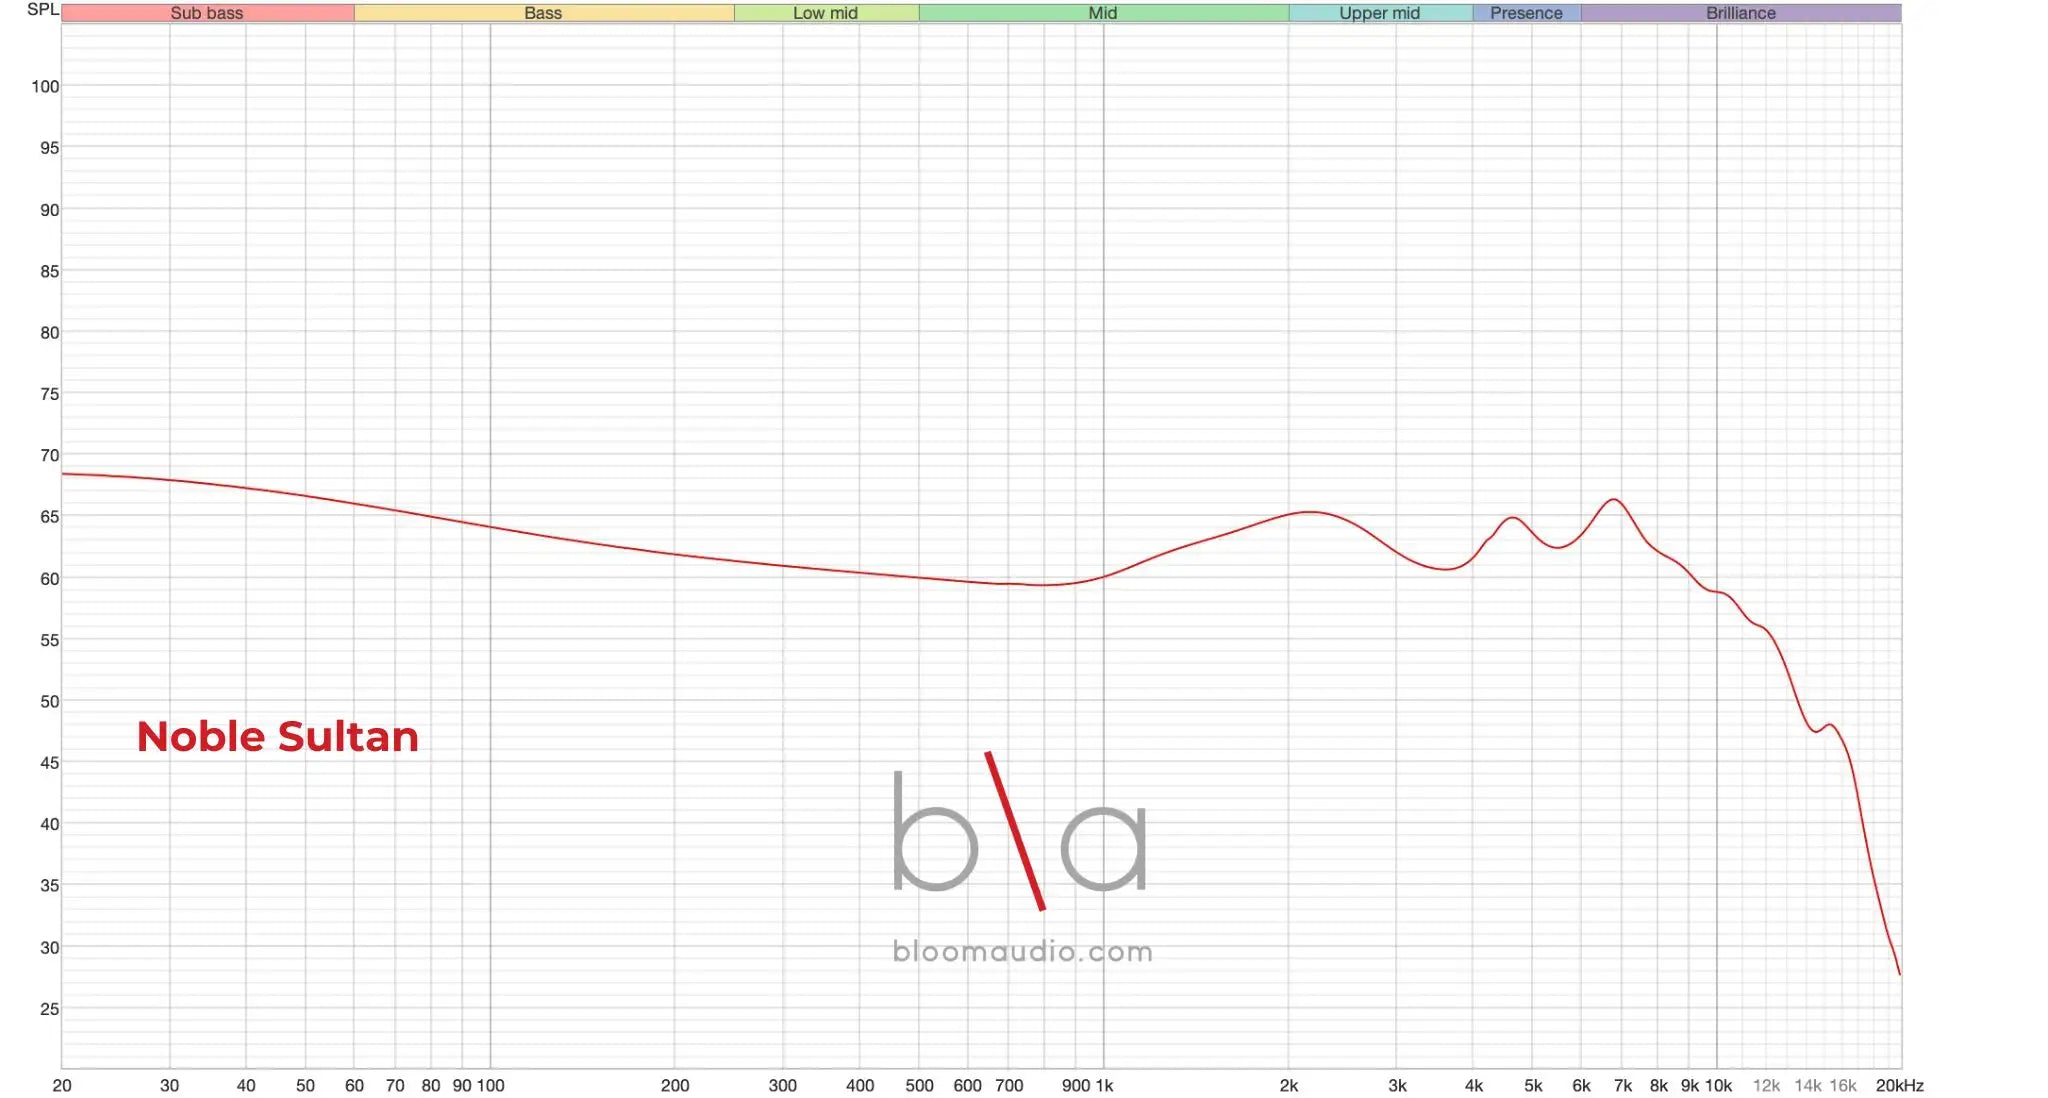Click the 10k frequency axis tick label

tap(1719, 1086)
